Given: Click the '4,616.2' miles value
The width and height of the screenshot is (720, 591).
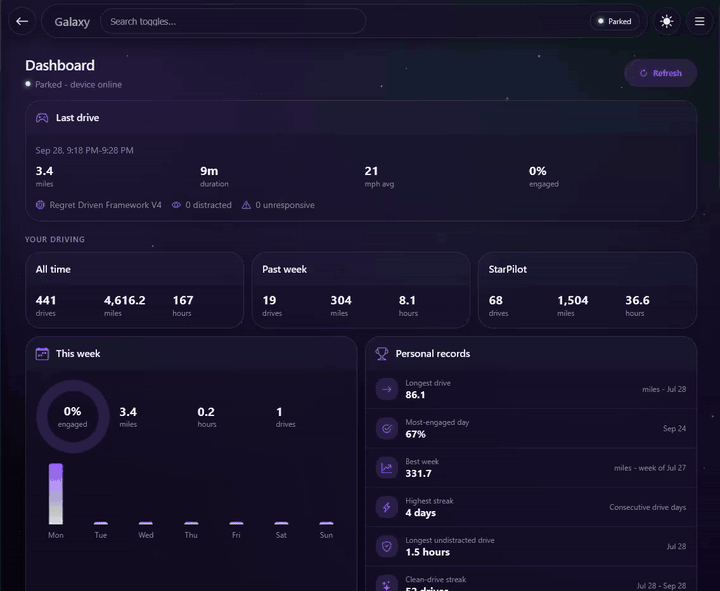Looking at the screenshot, I should (124, 300).
